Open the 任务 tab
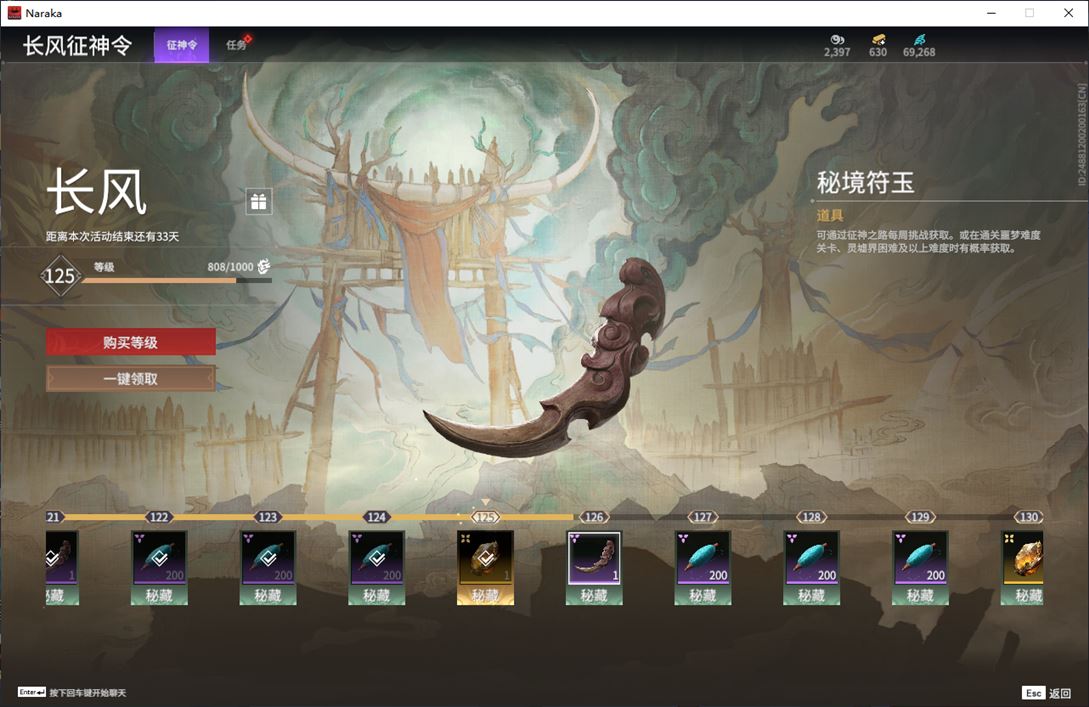1089x707 pixels. 237,45
